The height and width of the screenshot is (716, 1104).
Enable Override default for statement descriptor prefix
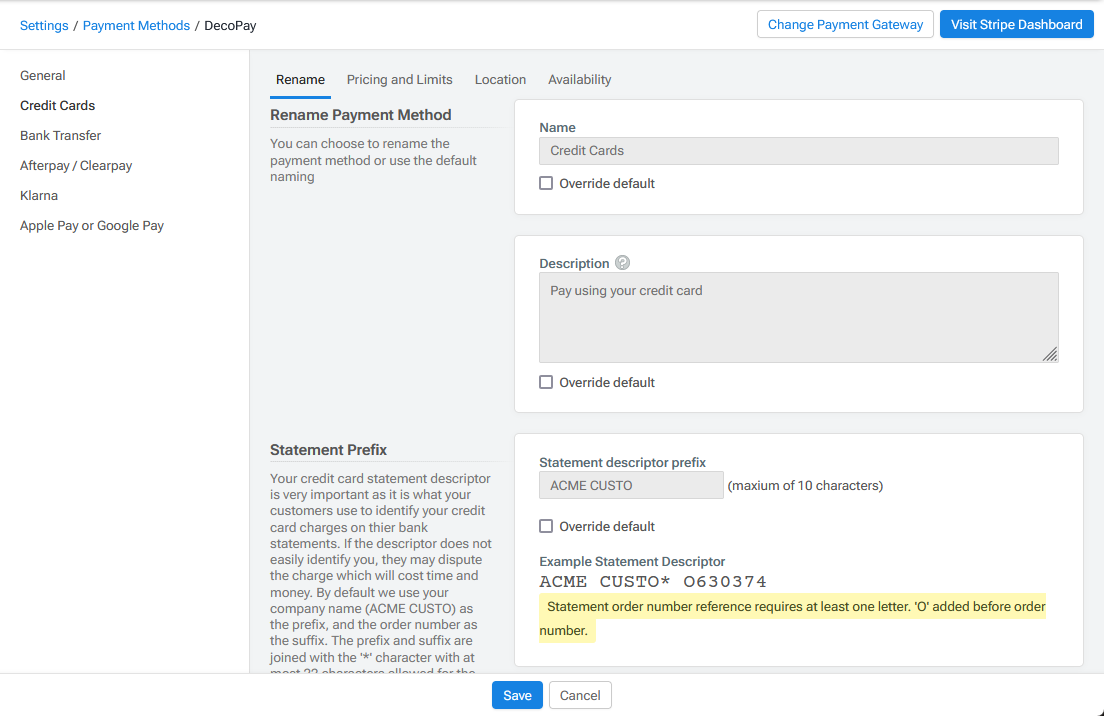(546, 526)
